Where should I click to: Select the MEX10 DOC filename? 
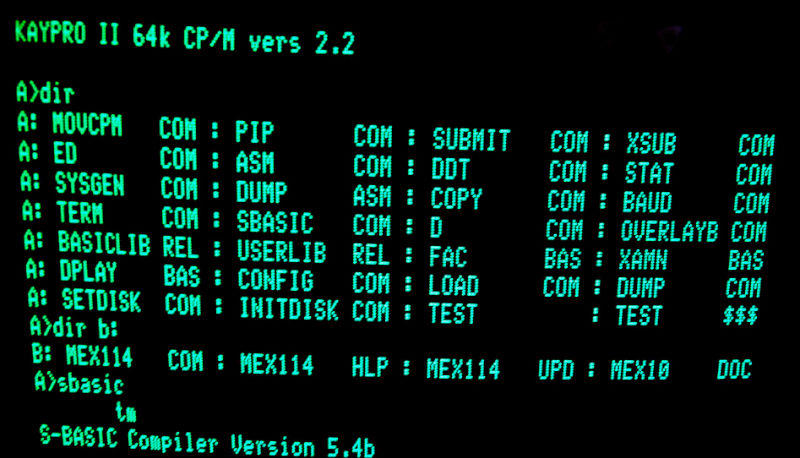[681, 370]
